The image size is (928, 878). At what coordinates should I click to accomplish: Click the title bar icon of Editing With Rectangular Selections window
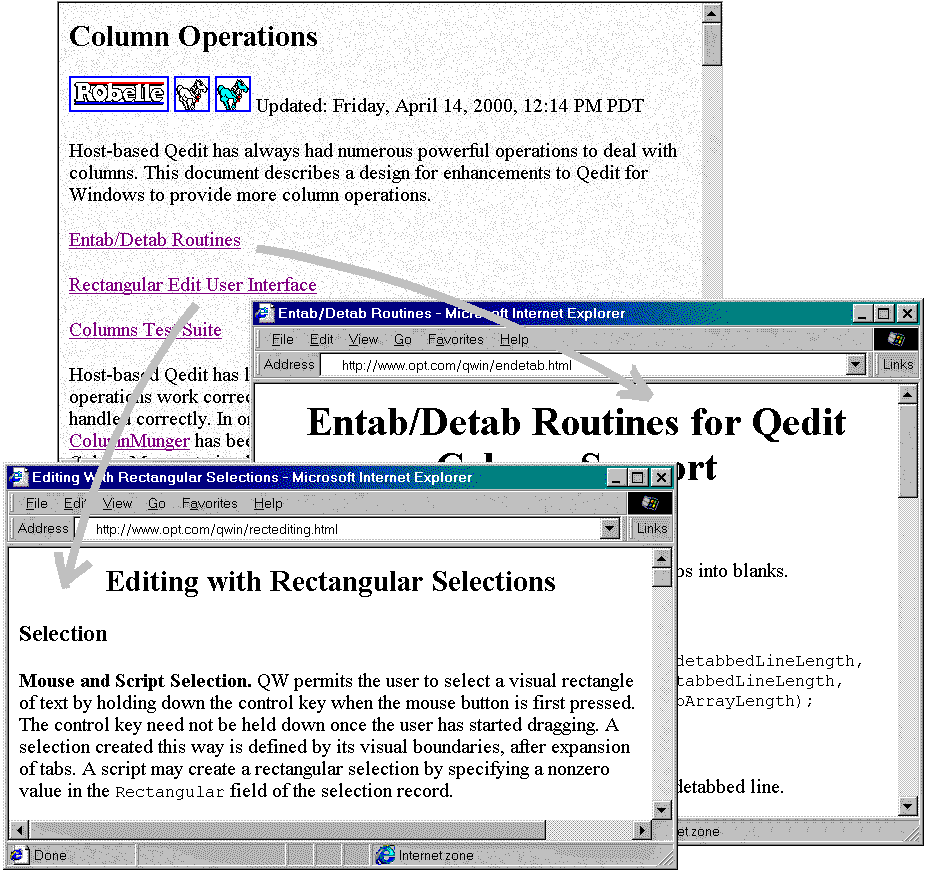coord(19,477)
